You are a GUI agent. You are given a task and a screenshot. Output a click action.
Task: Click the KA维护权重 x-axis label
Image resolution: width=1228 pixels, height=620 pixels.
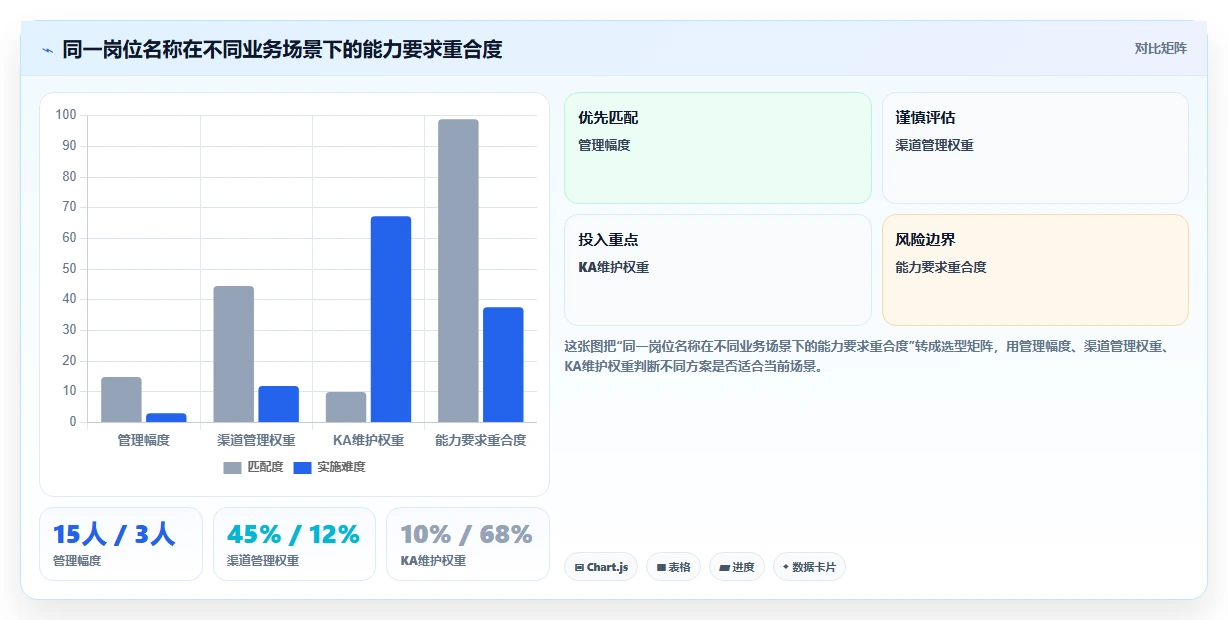tap(369, 440)
